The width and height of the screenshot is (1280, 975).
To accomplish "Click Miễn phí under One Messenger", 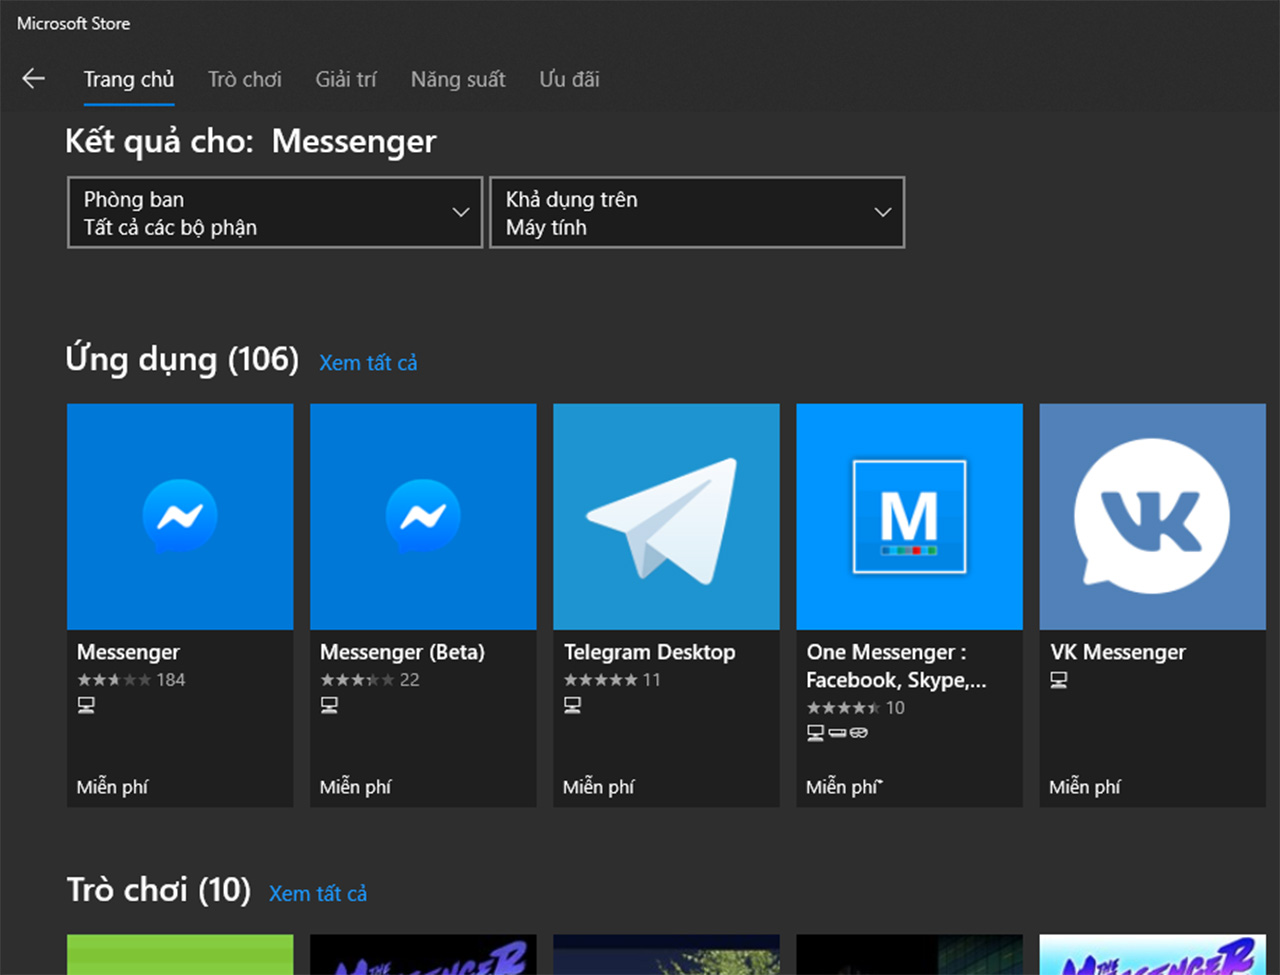I will pyautogui.click(x=843, y=787).
